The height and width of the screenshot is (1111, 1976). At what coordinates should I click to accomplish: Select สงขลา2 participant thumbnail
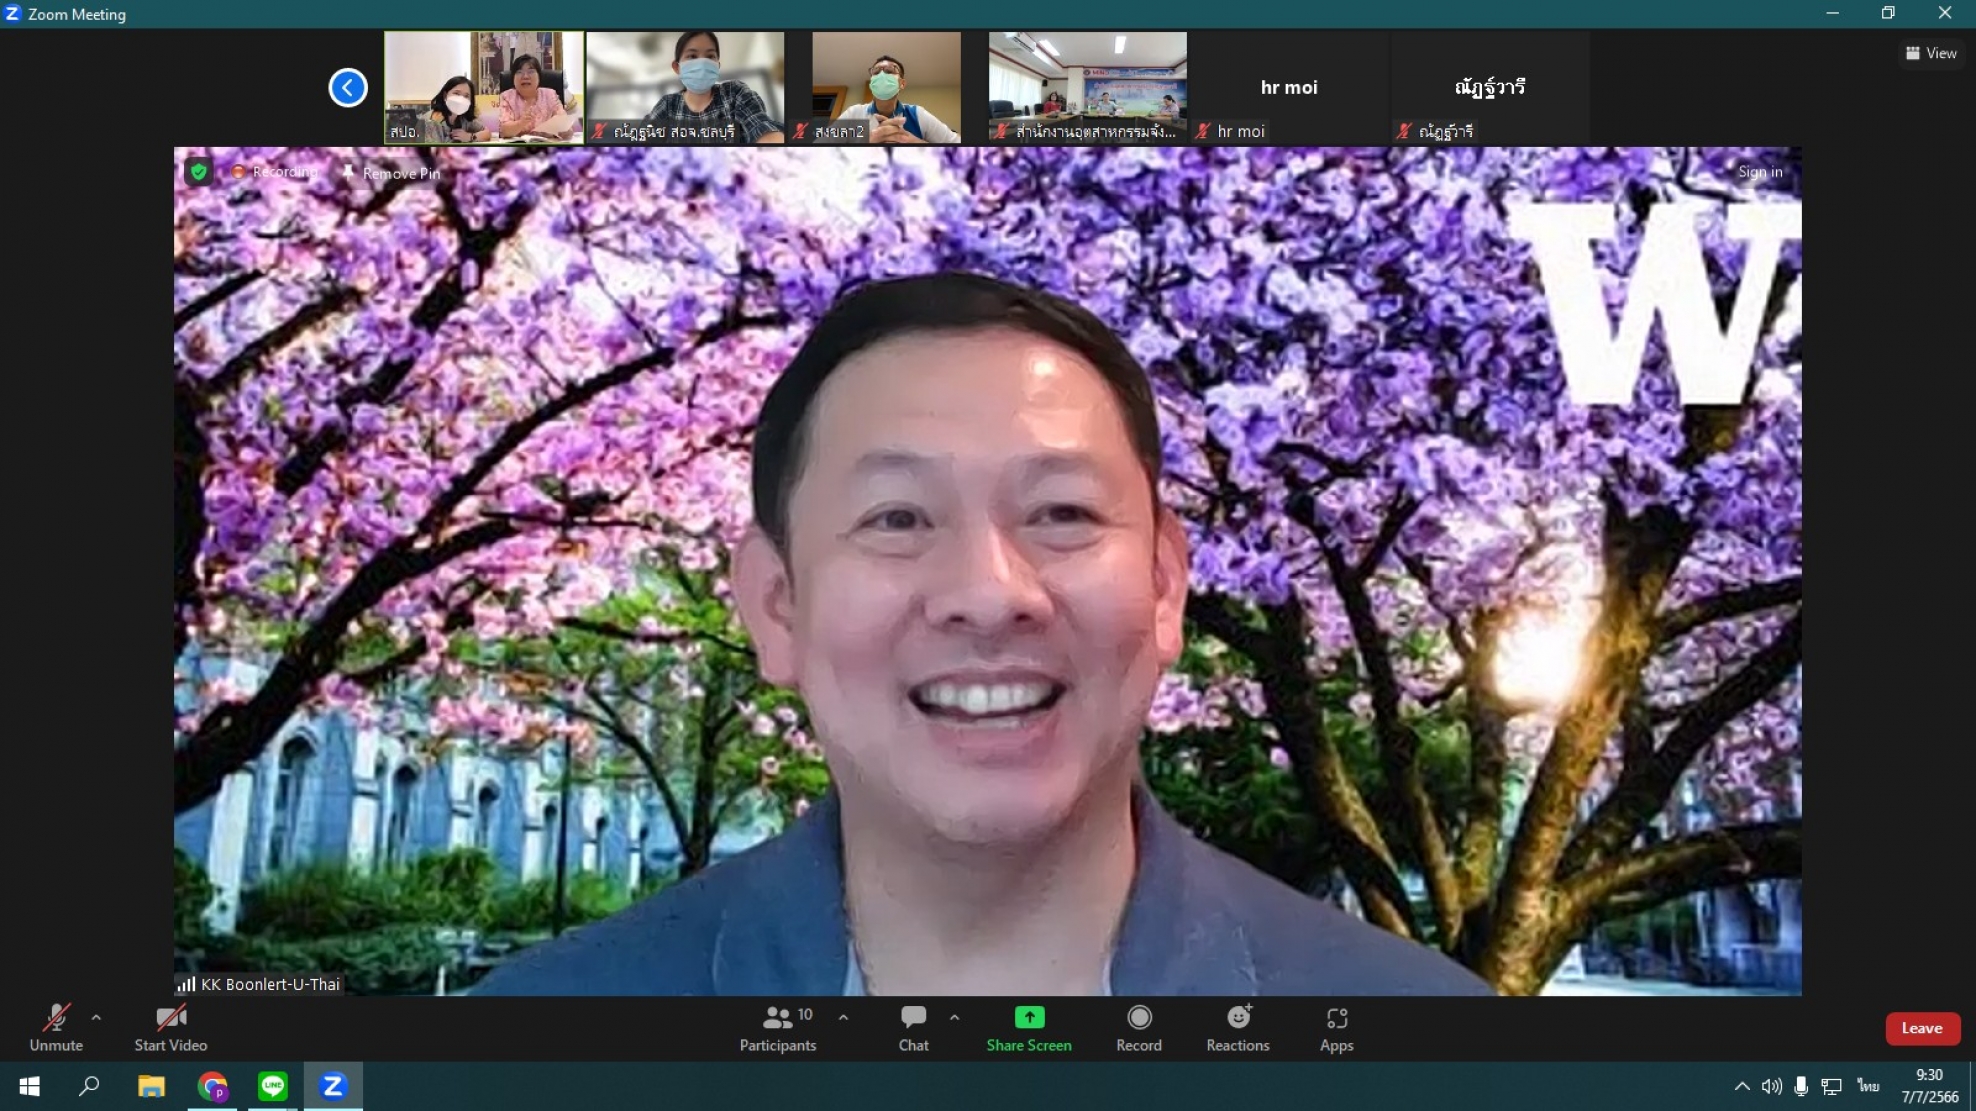(886, 87)
